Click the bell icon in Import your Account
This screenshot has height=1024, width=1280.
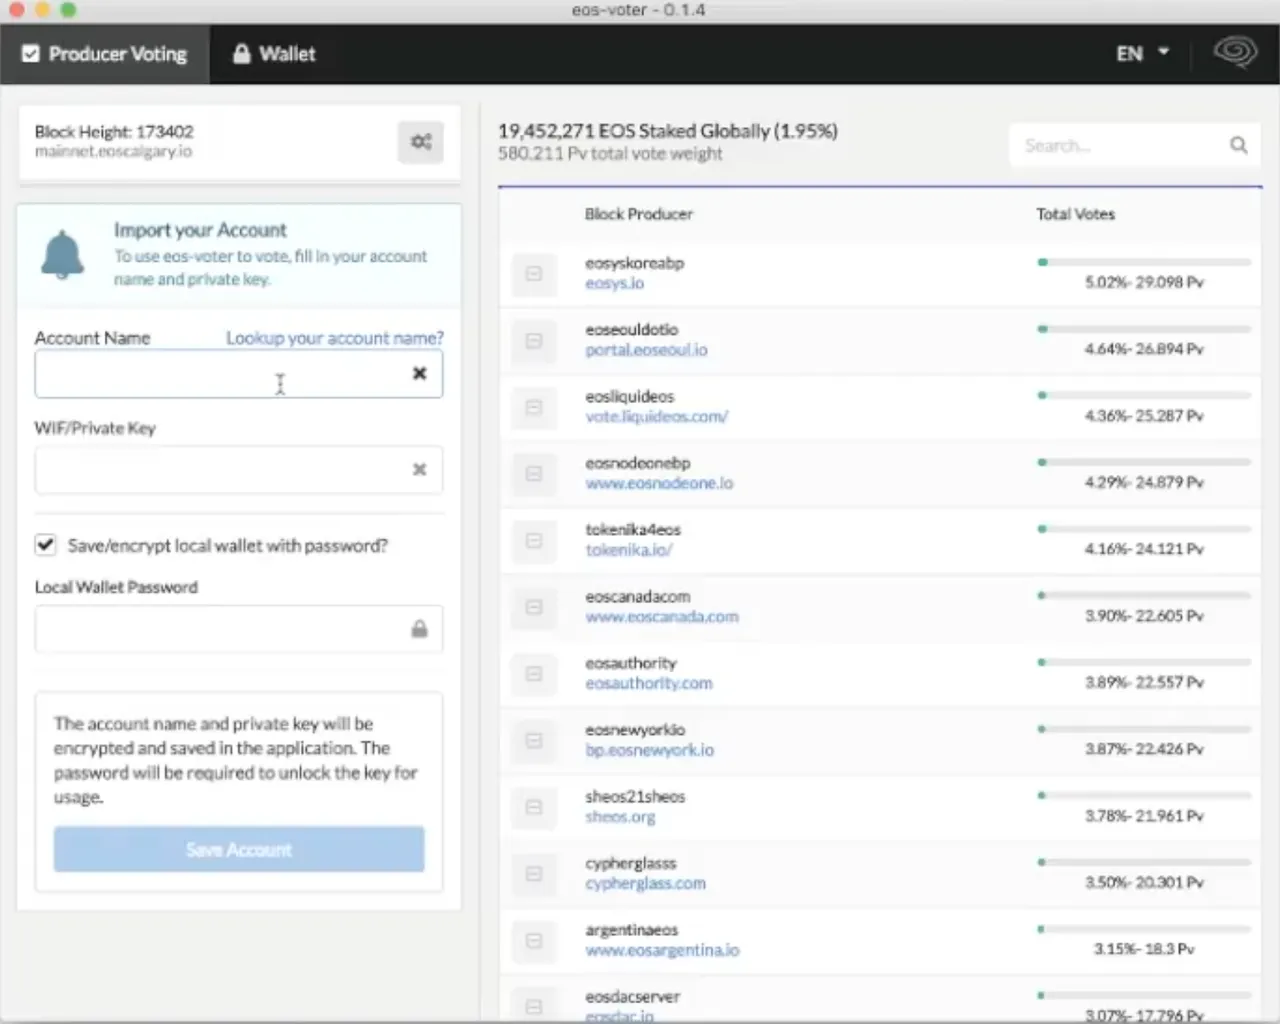pos(62,255)
